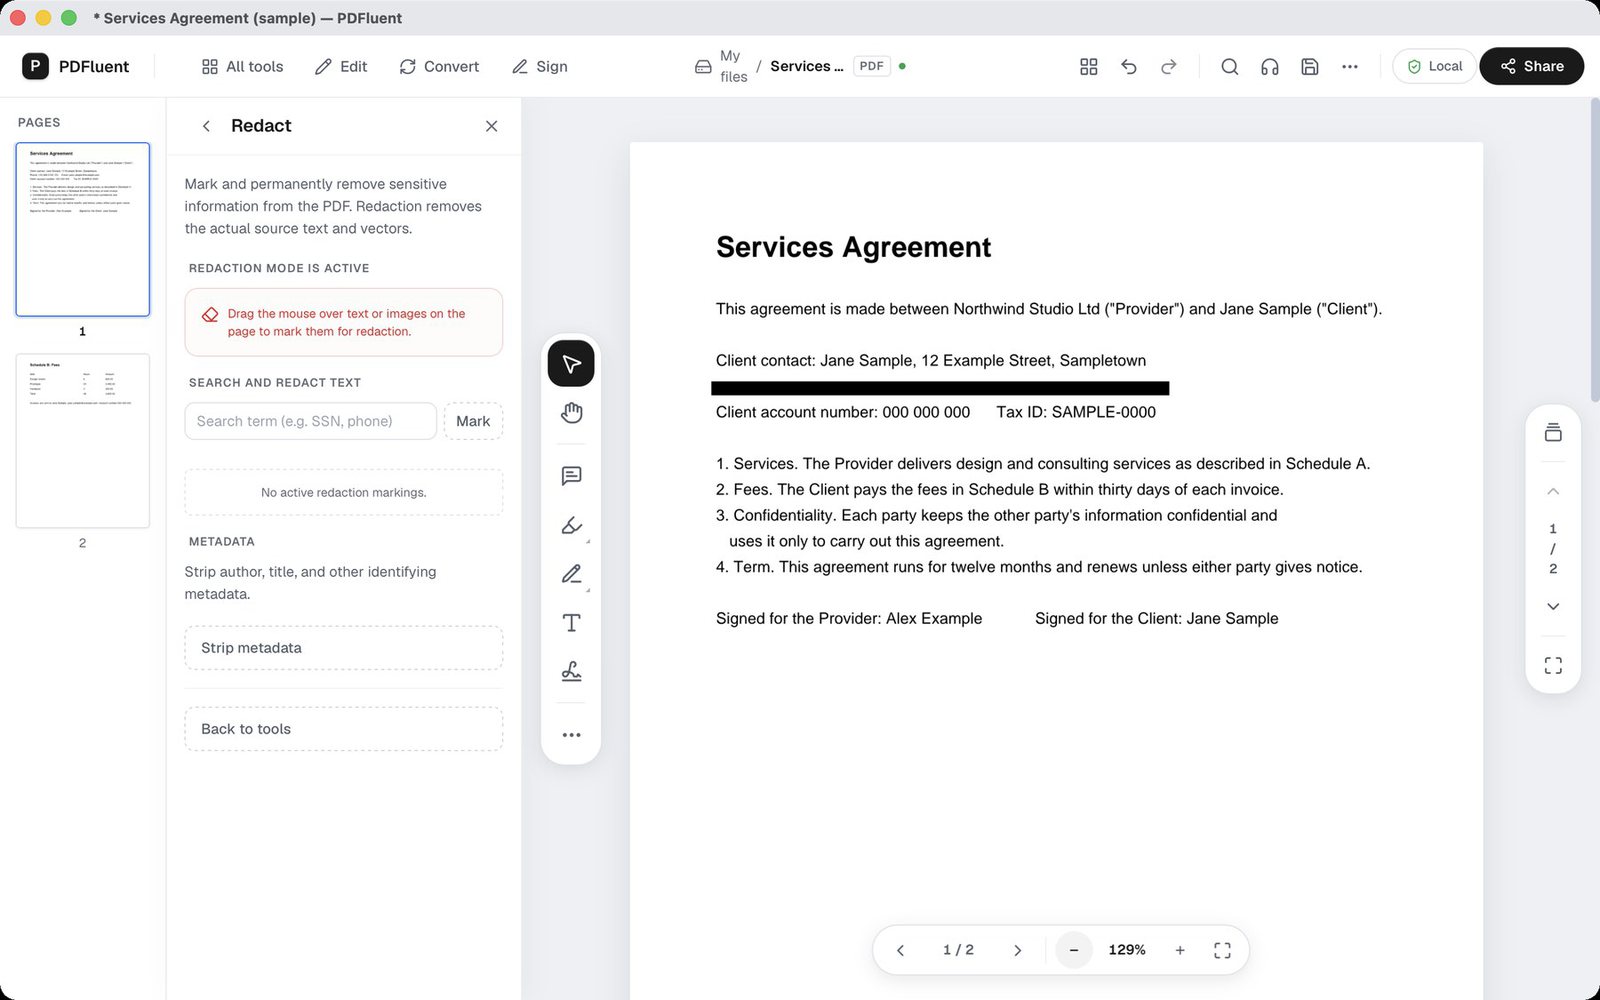The width and height of the screenshot is (1600, 1000).
Task: Switch to the Edit menu
Action: (x=341, y=66)
